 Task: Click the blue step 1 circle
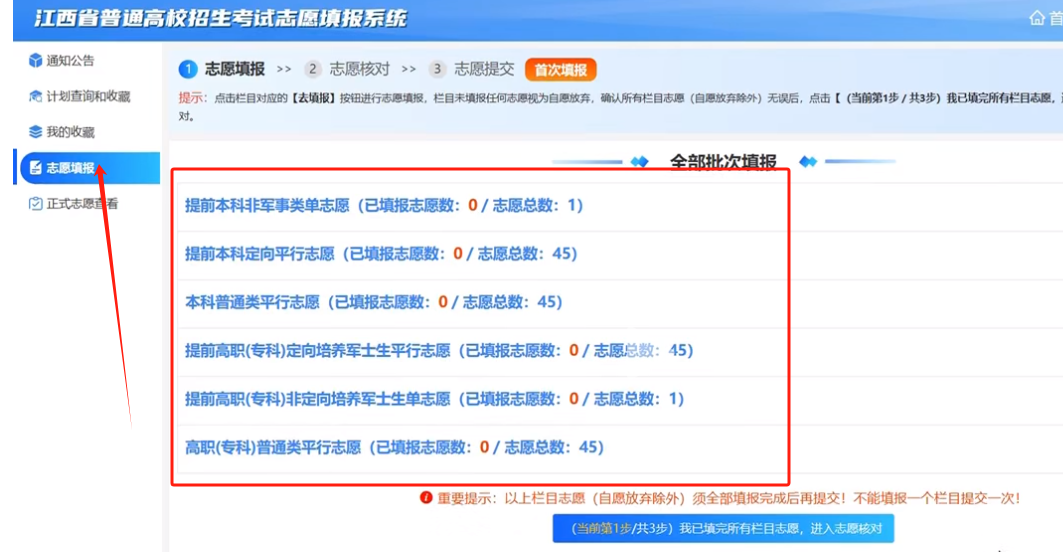point(187,69)
